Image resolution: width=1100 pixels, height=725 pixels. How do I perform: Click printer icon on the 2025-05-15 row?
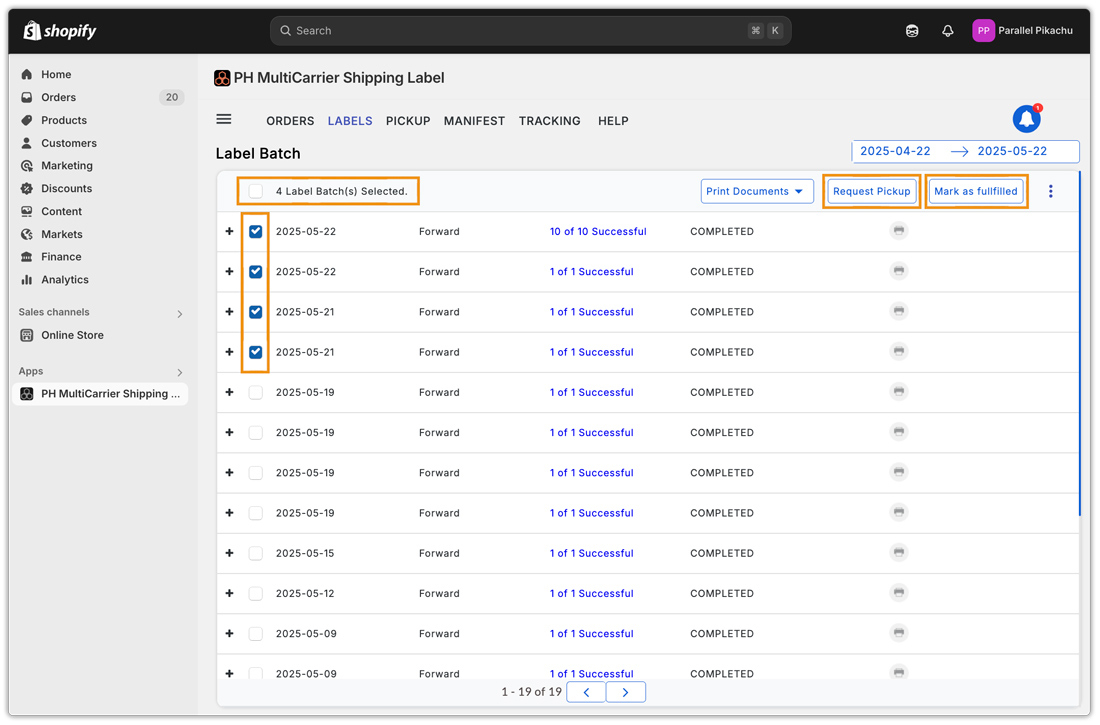pyautogui.click(x=899, y=553)
